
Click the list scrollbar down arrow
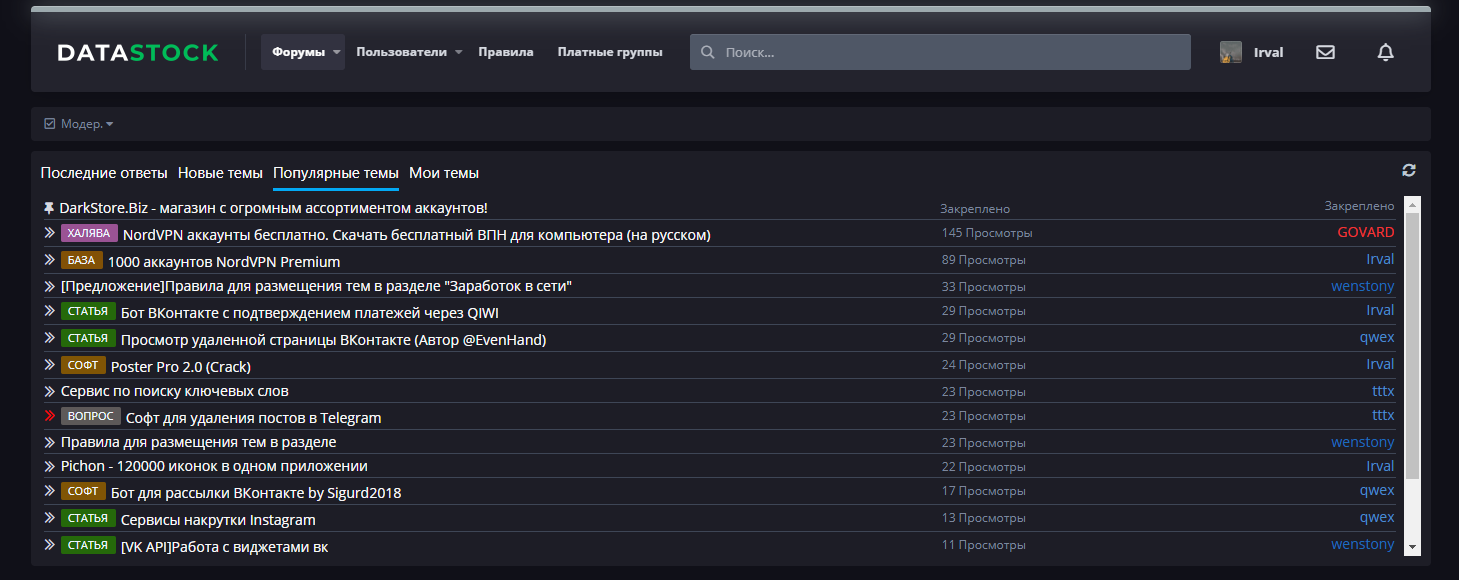coord(1412,547)
